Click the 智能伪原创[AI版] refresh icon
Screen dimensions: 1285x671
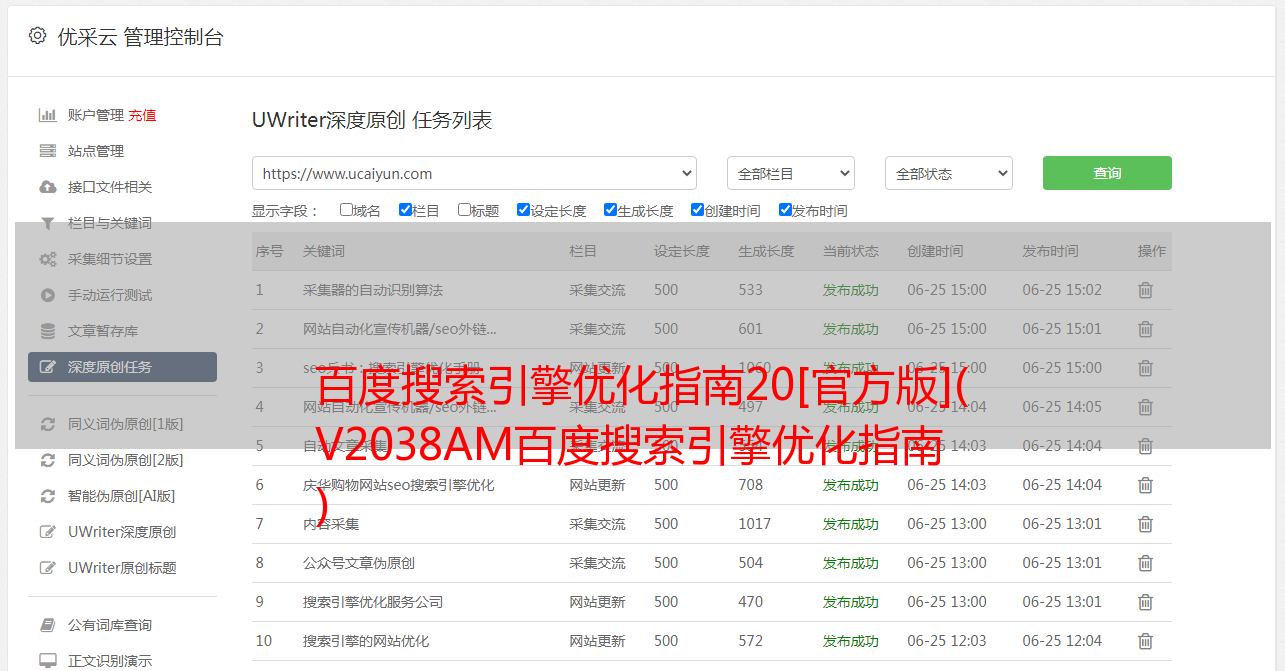(47, 496)
